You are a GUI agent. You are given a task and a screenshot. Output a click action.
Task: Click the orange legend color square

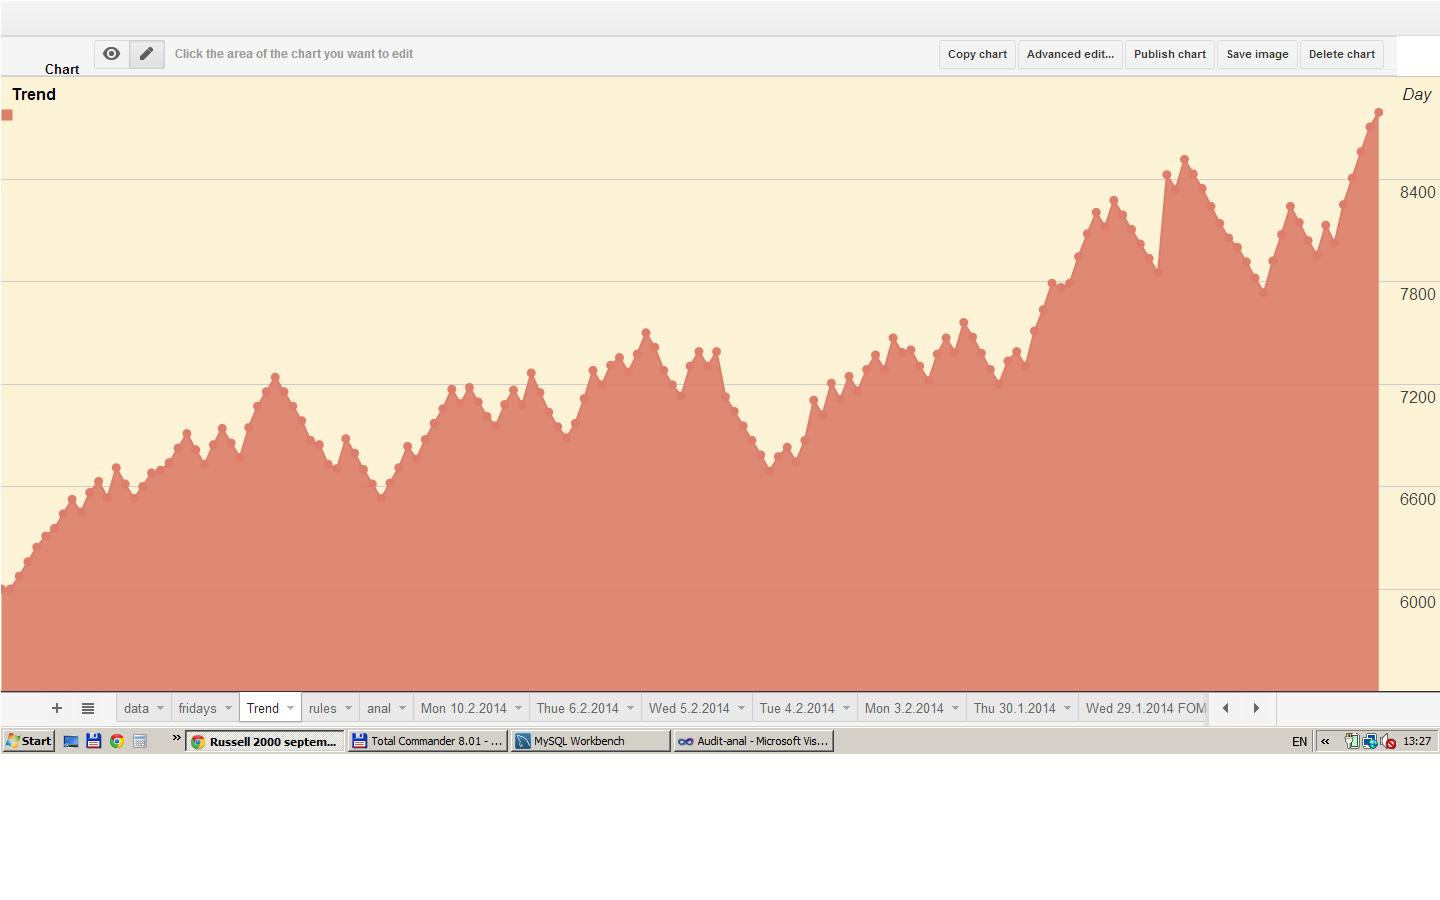(x=7, y=115)
